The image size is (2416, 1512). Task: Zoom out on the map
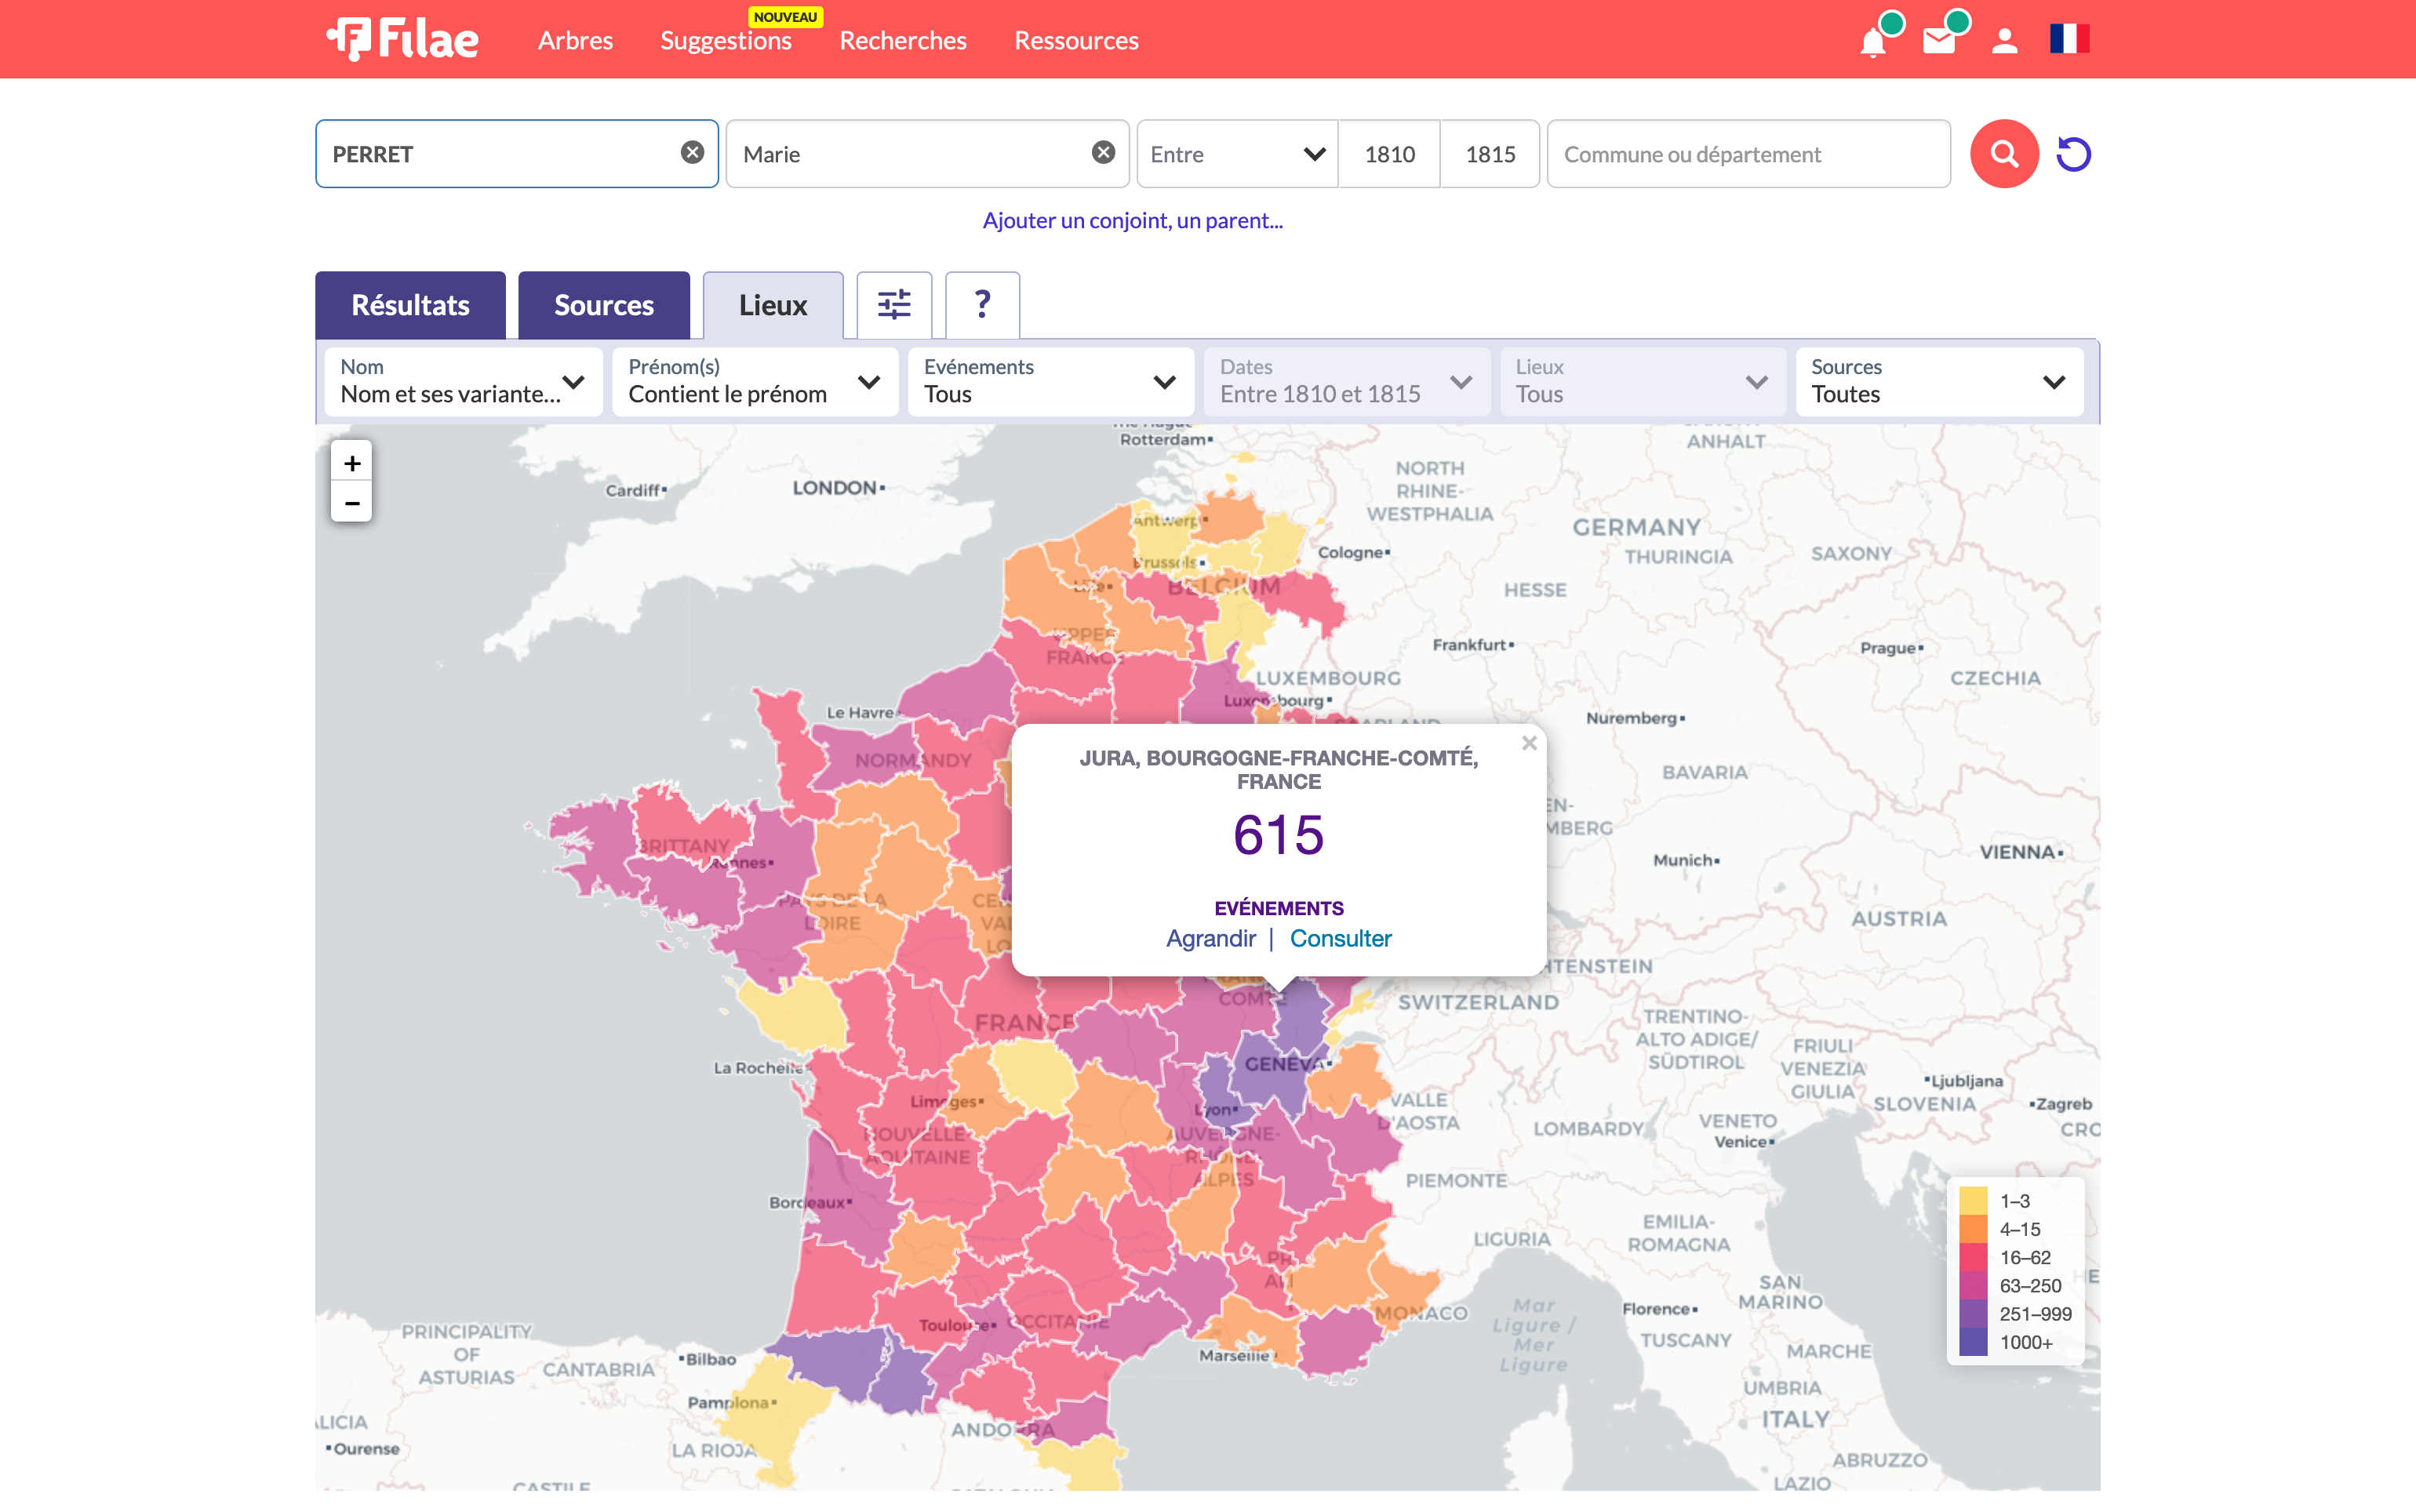pyautogui.click(x=352, y=503)
